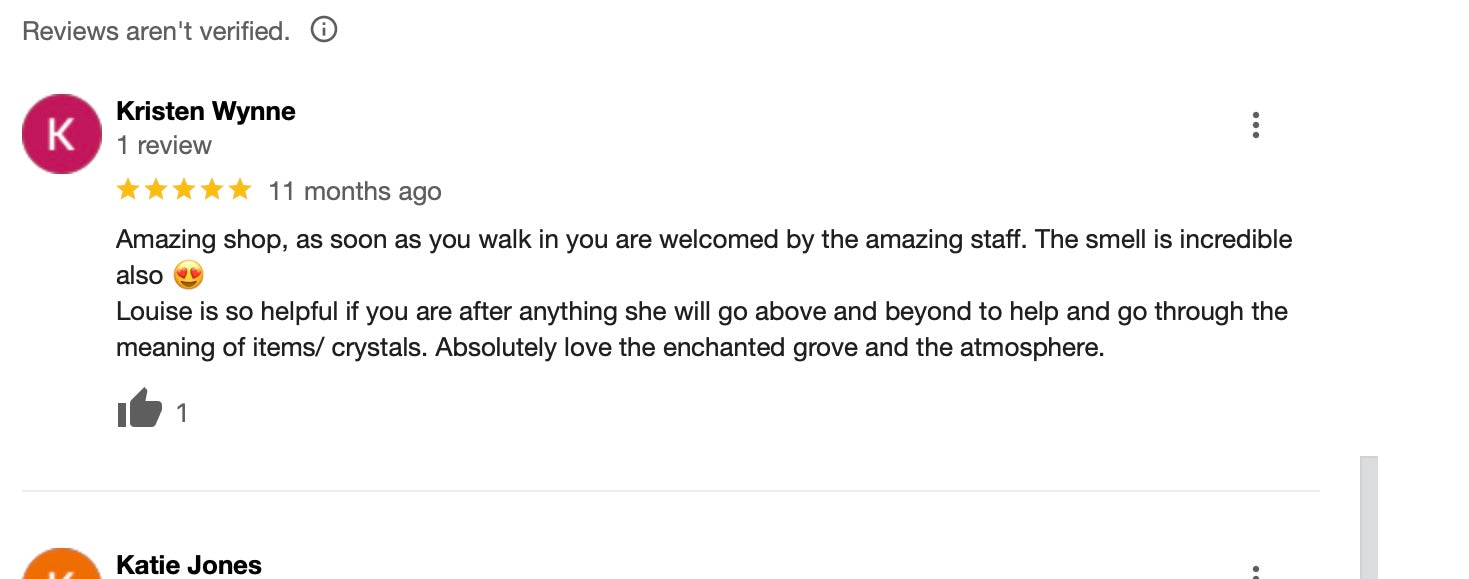
Task: Open Katie Jones' reviewer profile name
Action: [189, 565]
